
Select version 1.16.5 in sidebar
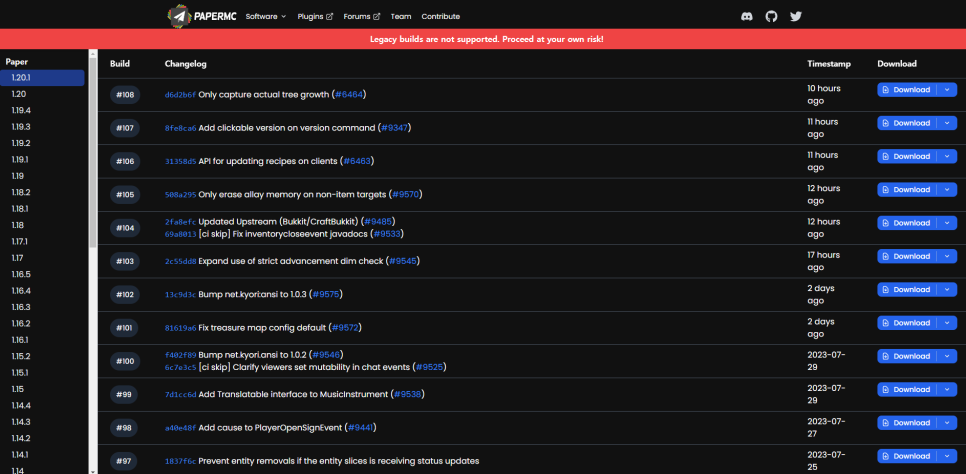coord(21,274)
